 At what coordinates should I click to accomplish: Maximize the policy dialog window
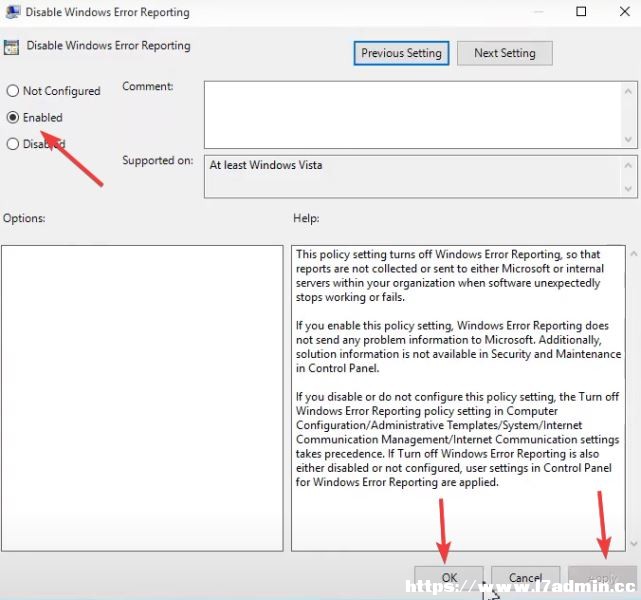[x=581, y=11]
